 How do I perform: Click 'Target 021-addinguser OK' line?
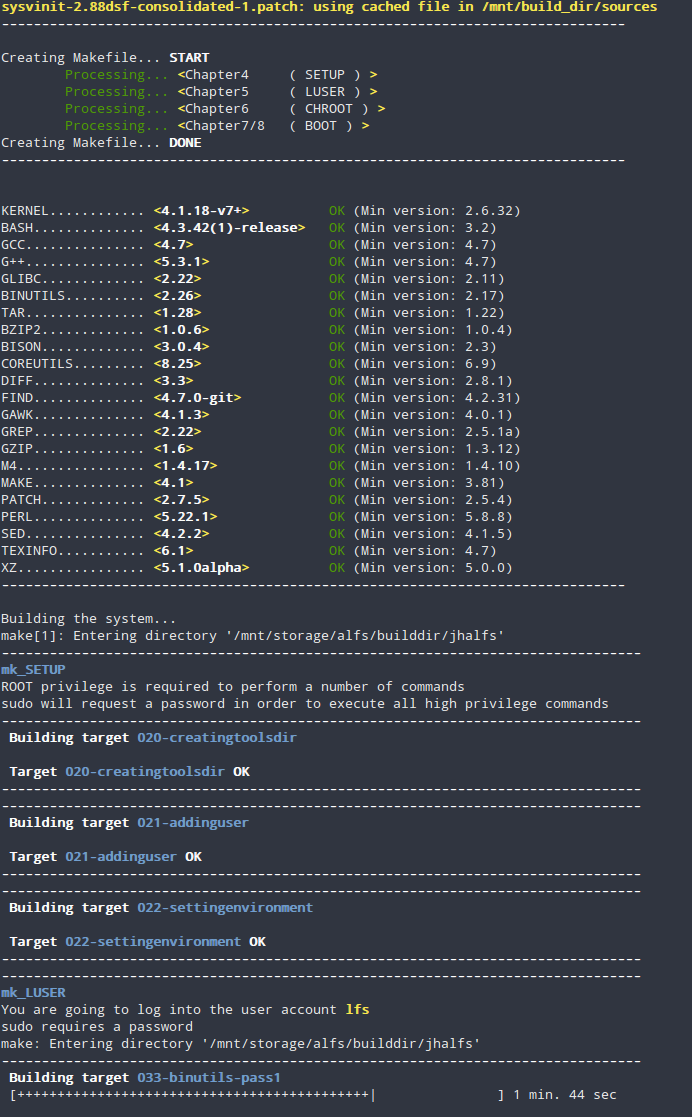(105, 857)
